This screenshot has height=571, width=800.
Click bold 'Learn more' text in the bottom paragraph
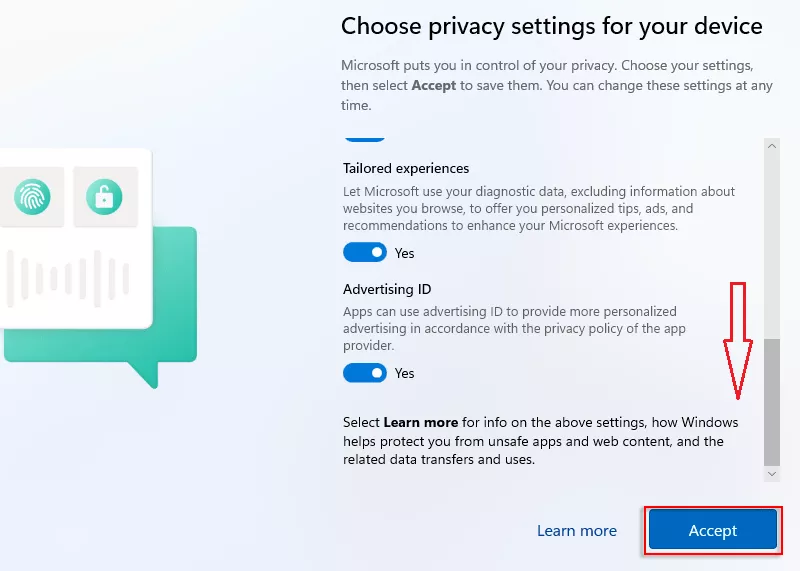click(x=421, y=422)
